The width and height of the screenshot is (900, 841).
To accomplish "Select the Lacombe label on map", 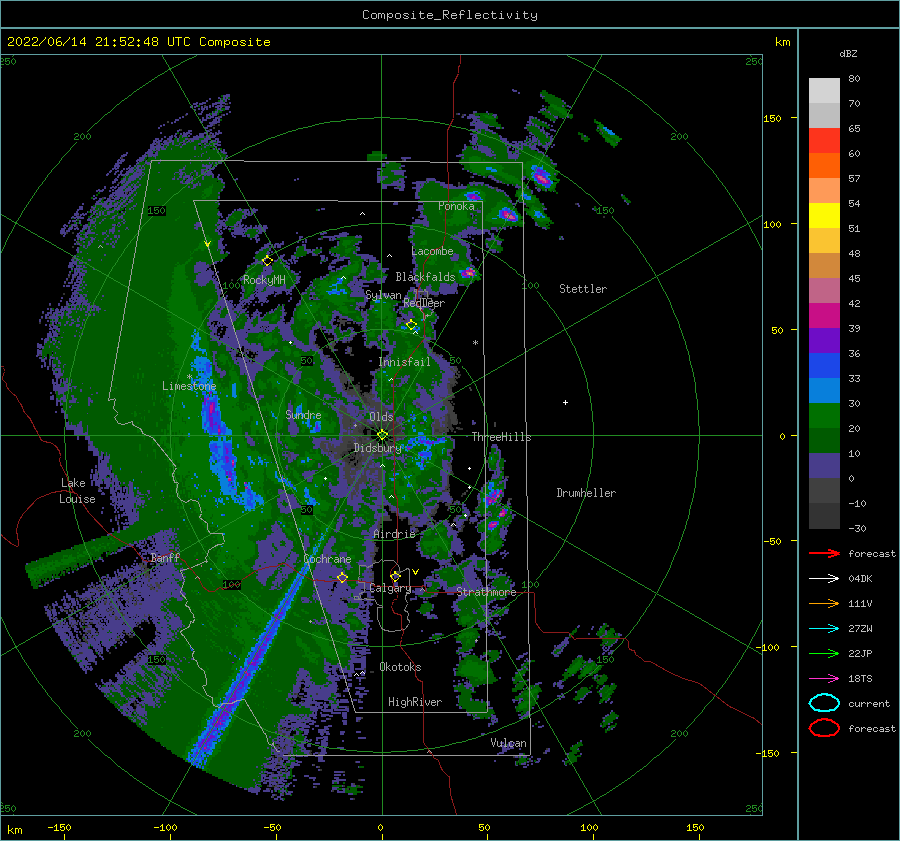I will pos(432,251).
